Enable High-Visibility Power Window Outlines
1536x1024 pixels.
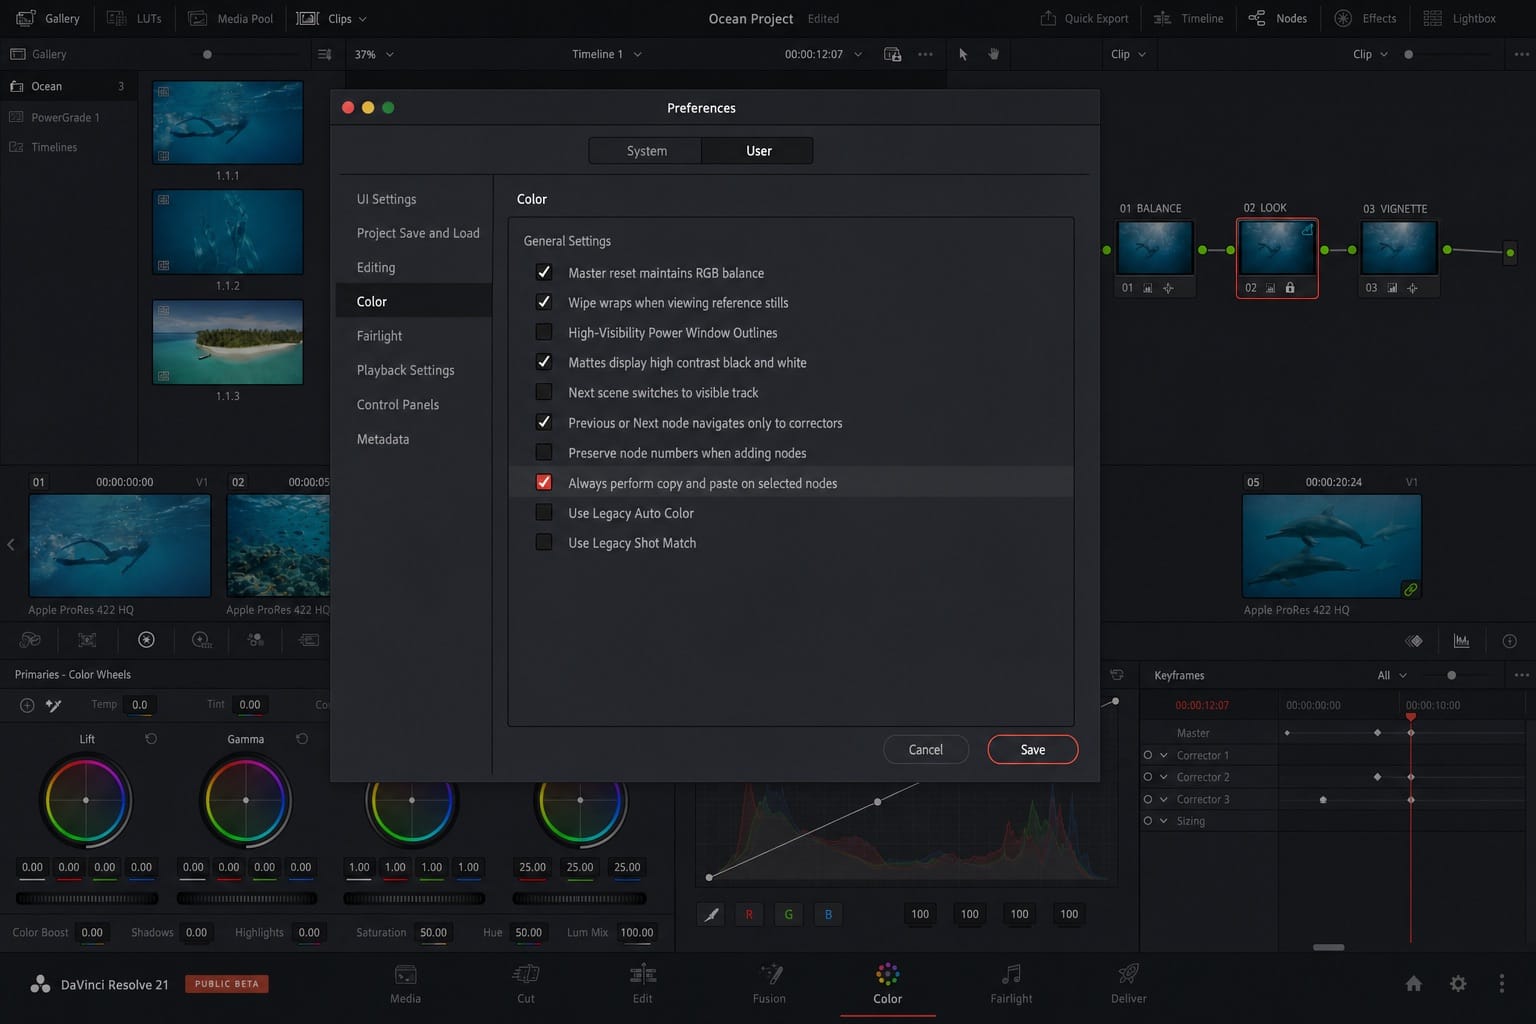[x=544, y=332]
